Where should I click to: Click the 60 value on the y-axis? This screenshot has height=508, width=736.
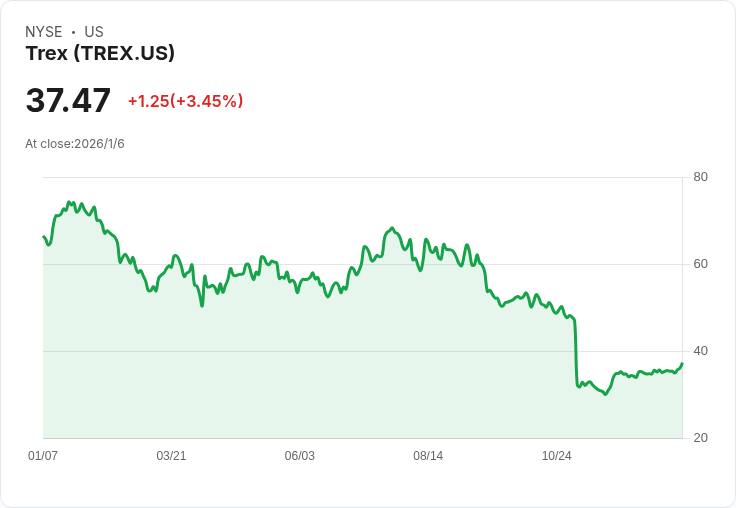700,264
